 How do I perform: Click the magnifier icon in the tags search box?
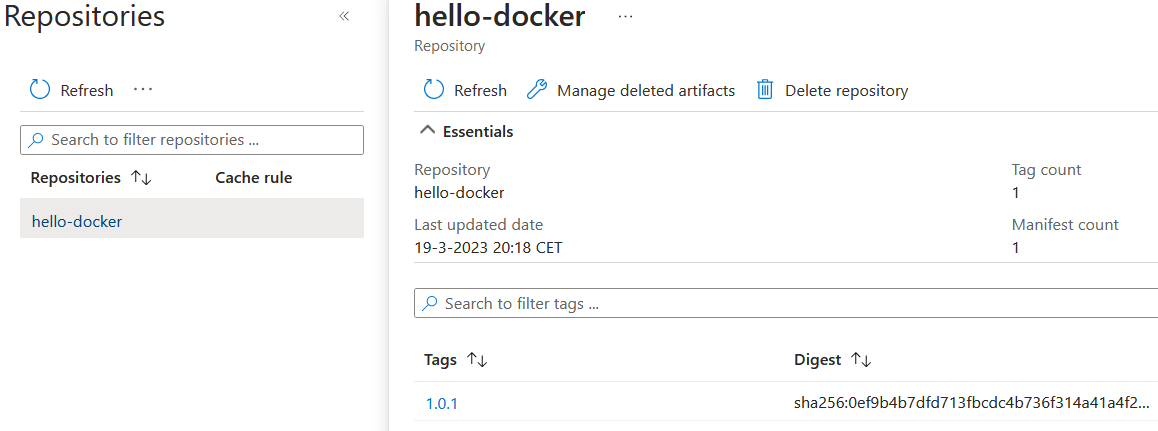[430, 303]
